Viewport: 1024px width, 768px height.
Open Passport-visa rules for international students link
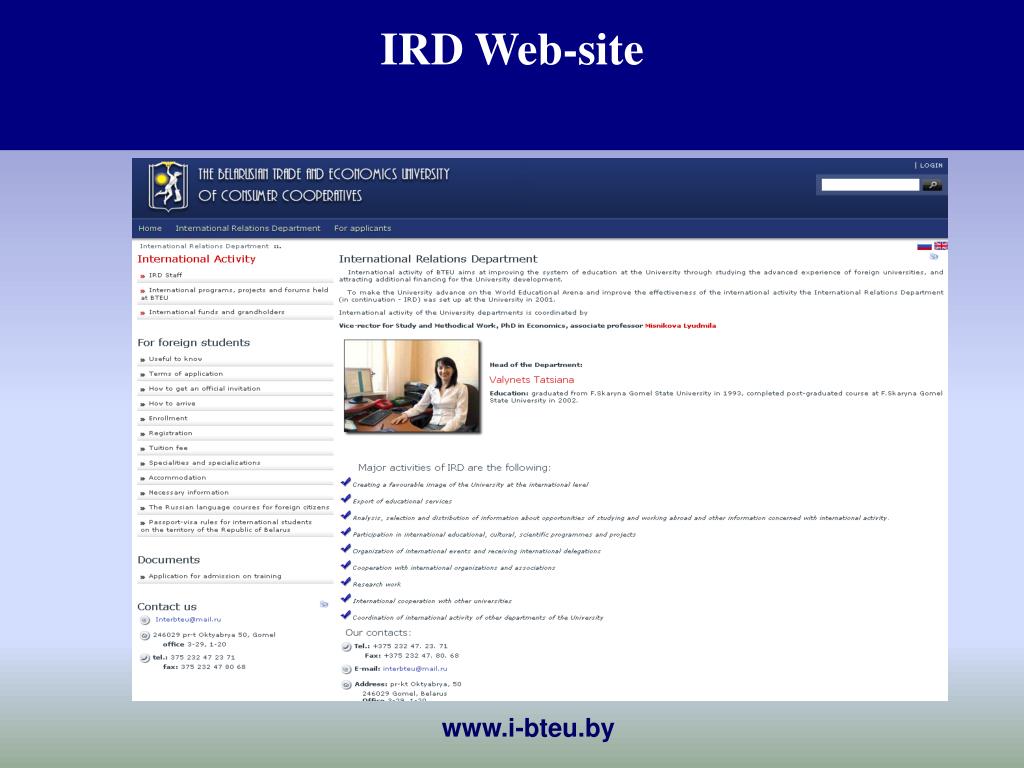pos(227,526)
